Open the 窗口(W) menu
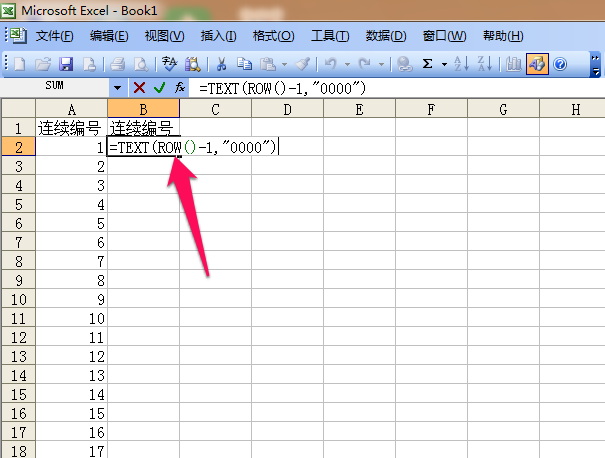This screenshot has width=605, height=458. click(x=444, y=36)
